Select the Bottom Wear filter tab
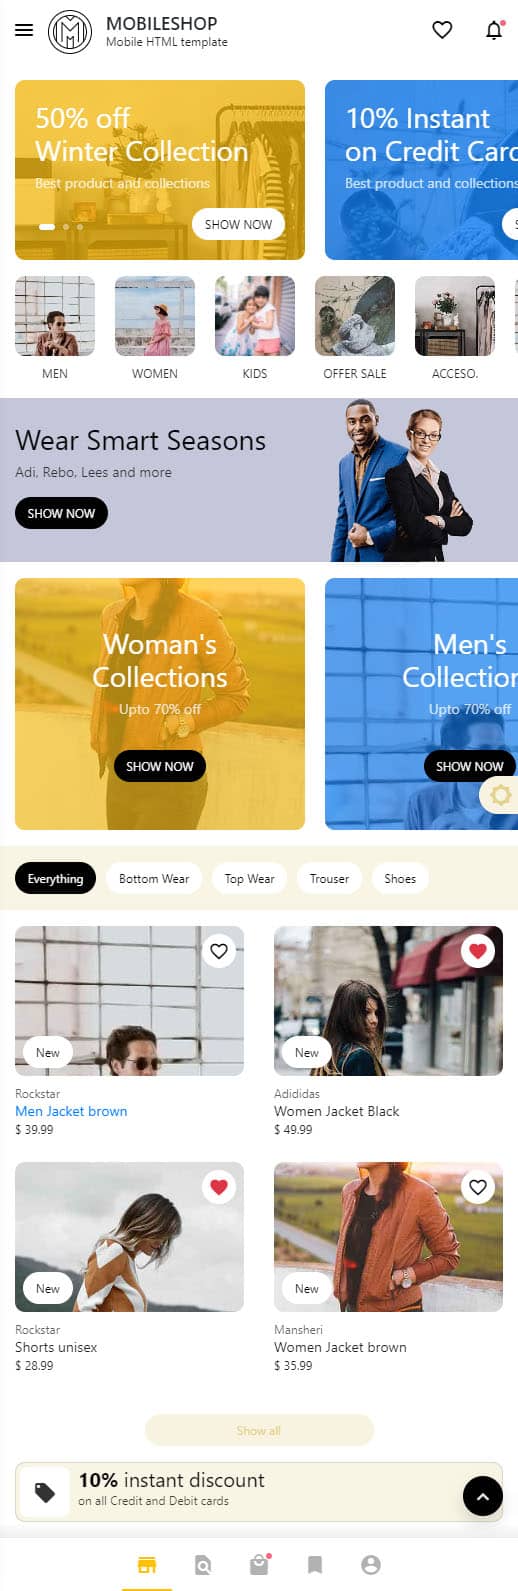 click(154, 878)
